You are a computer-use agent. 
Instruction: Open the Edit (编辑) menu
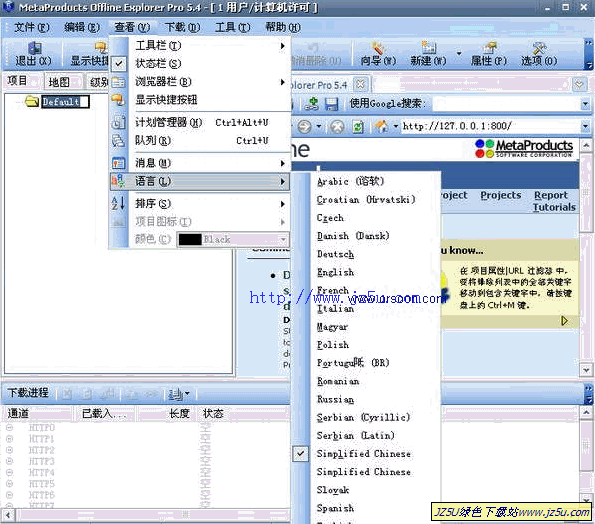(82, 27)
